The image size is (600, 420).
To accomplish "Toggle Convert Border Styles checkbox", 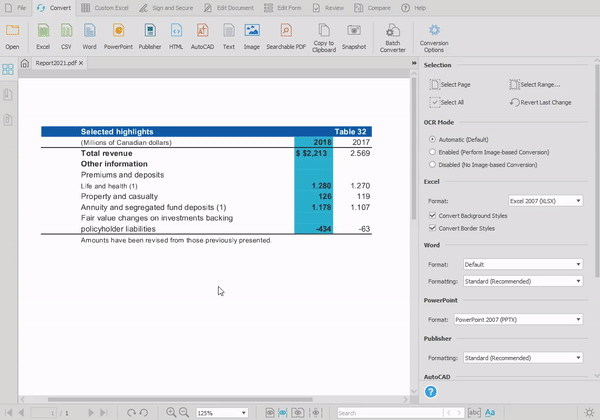I will 432,228.
